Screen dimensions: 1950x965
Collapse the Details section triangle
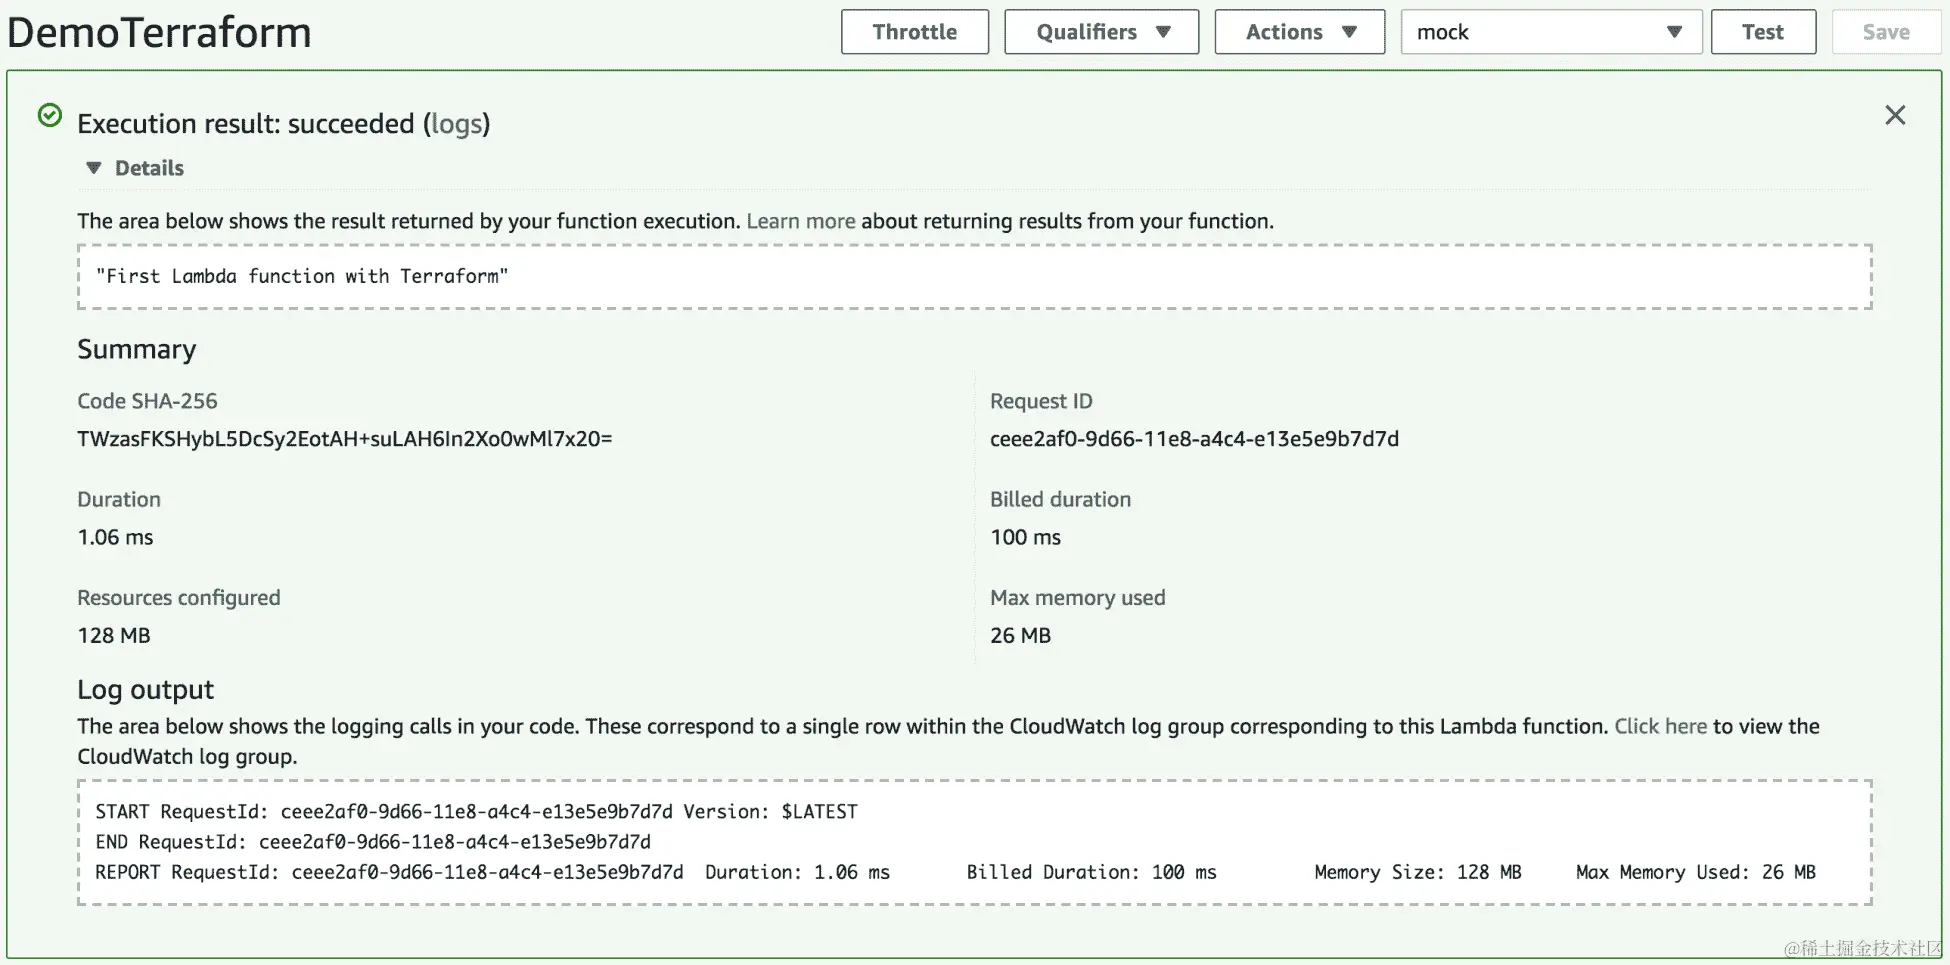click(94, 168)
